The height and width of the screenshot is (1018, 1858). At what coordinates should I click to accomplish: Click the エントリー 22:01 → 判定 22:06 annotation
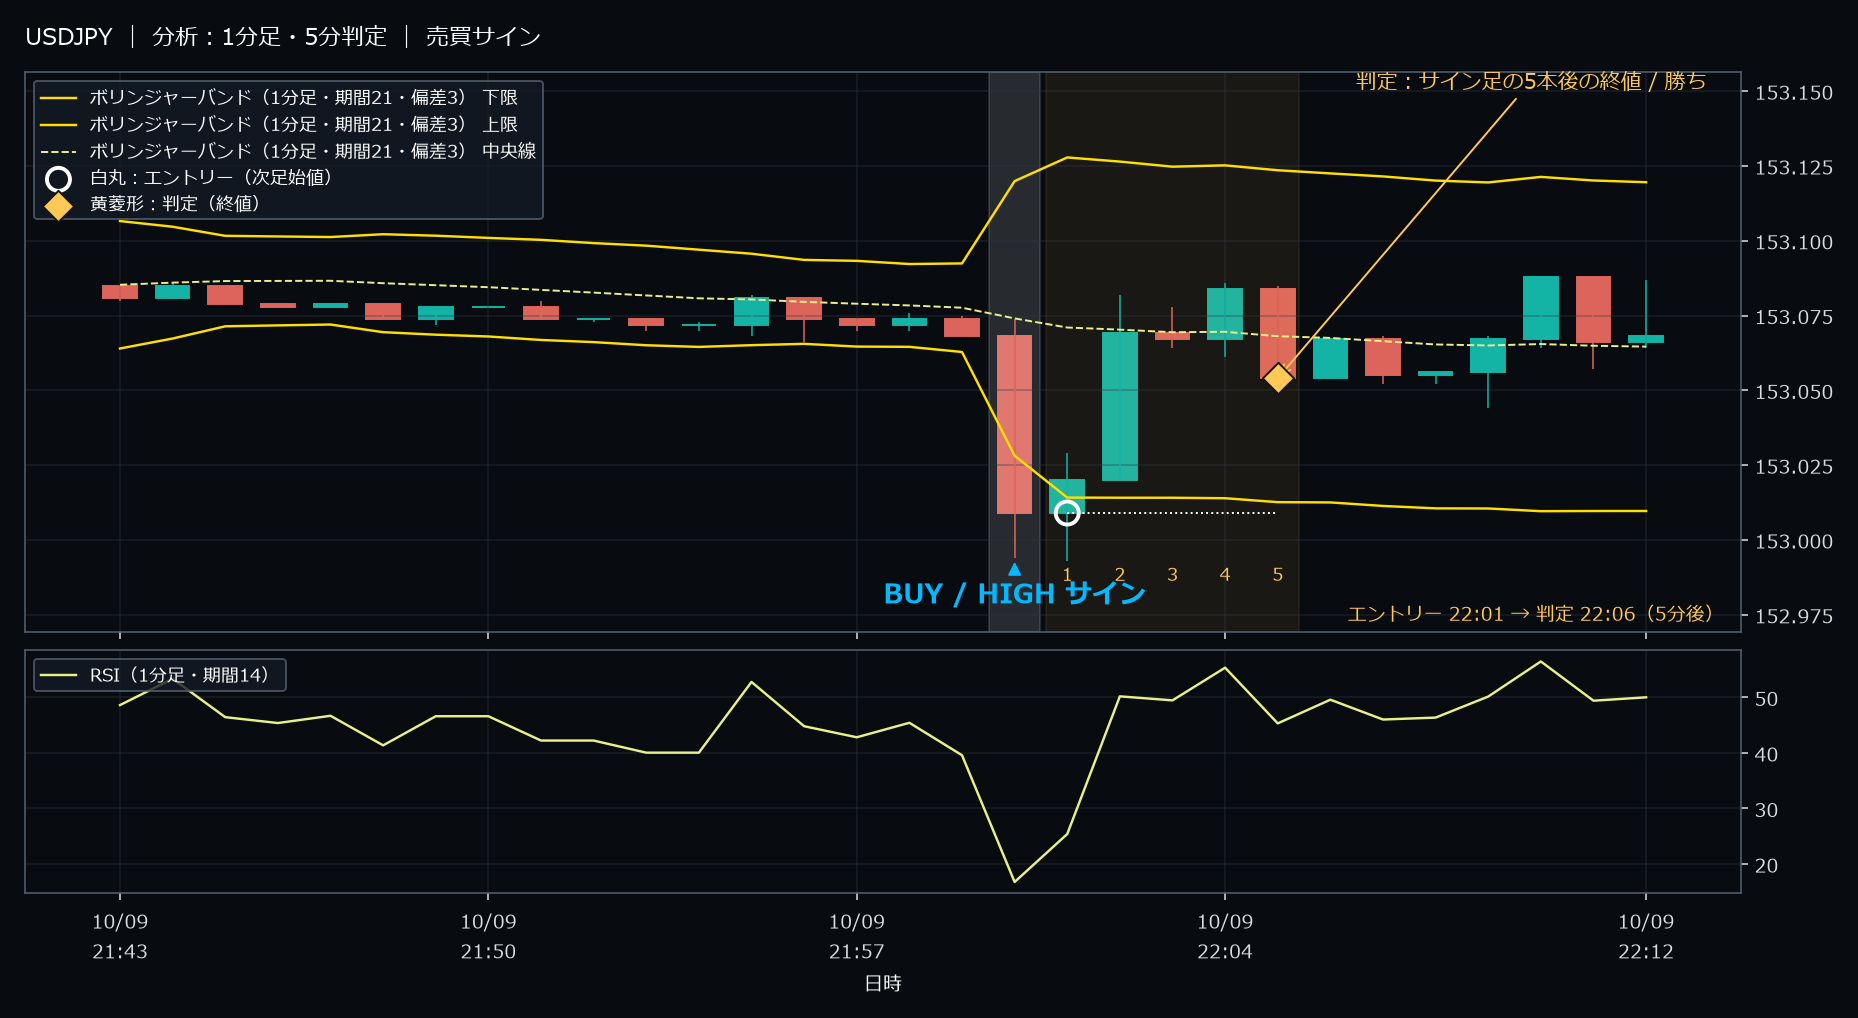tap(1530, 613)
